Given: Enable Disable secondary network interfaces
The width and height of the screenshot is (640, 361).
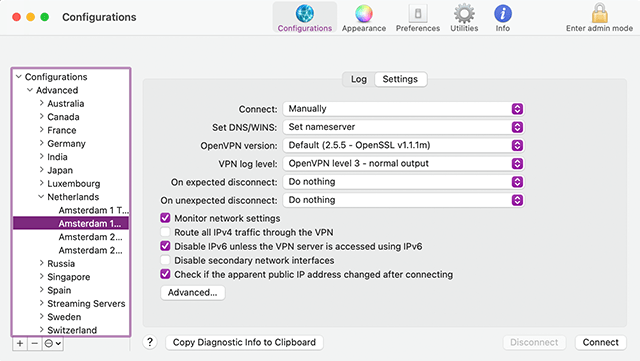Looking at the screenshot, I should 165,260.
